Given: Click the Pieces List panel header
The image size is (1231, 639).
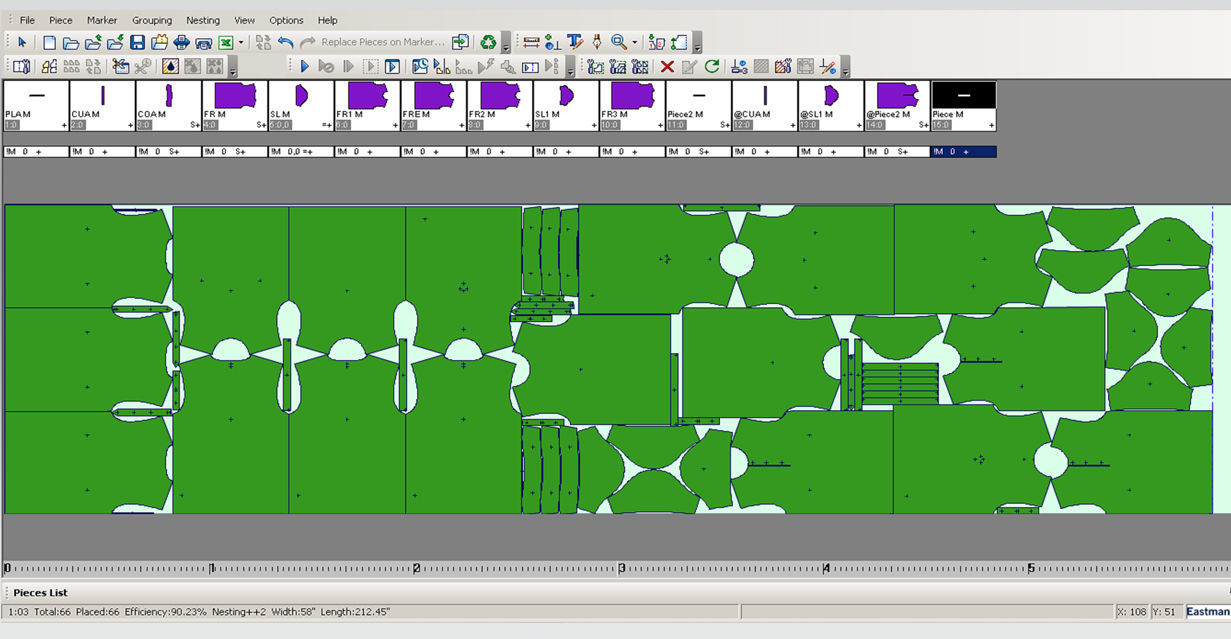Looking at the screenshot, I should [x=42, y=592].
